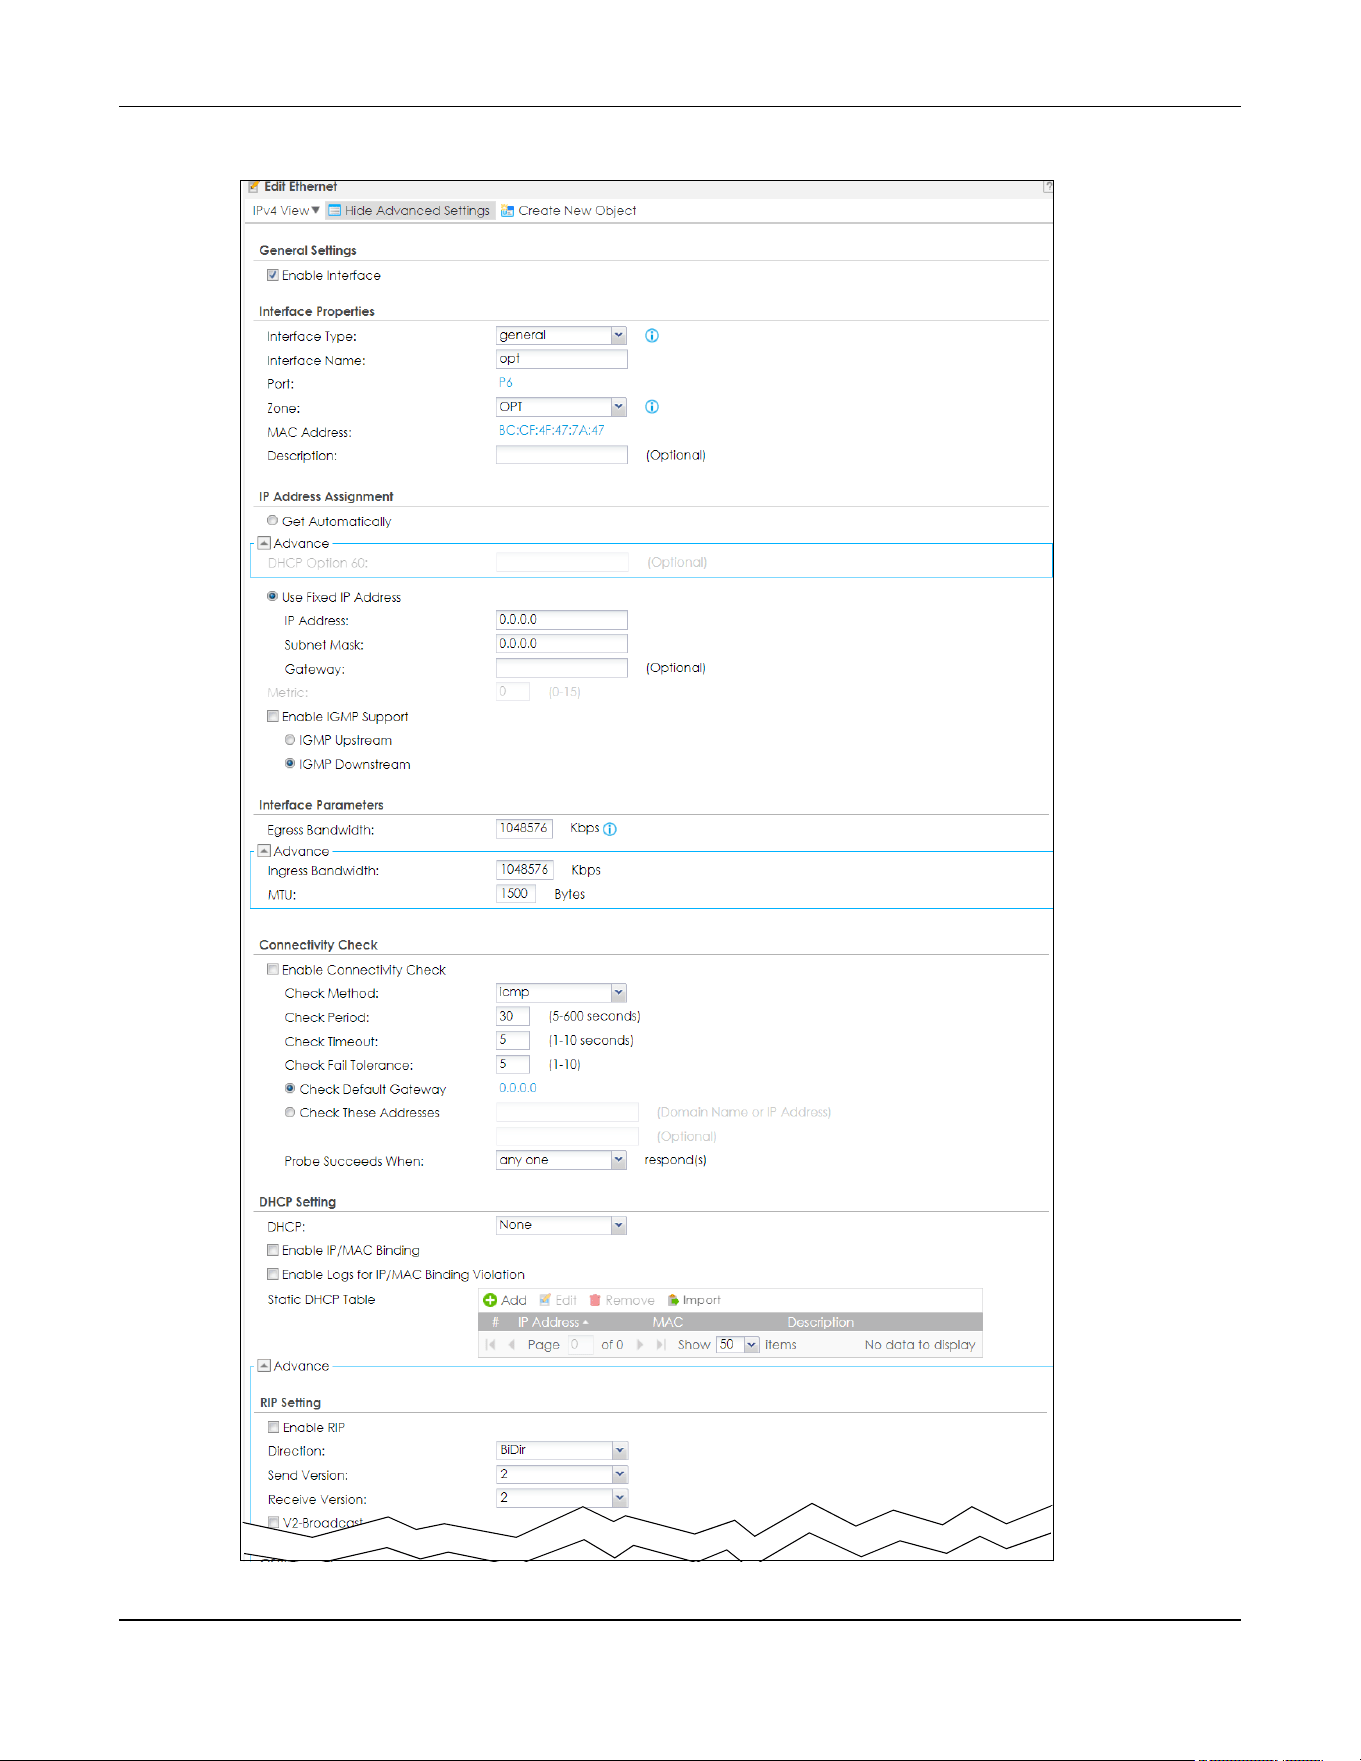1361x1761 pixels.
Task: Click into Check Timeout field
Action: click(x=513, y=1041)
